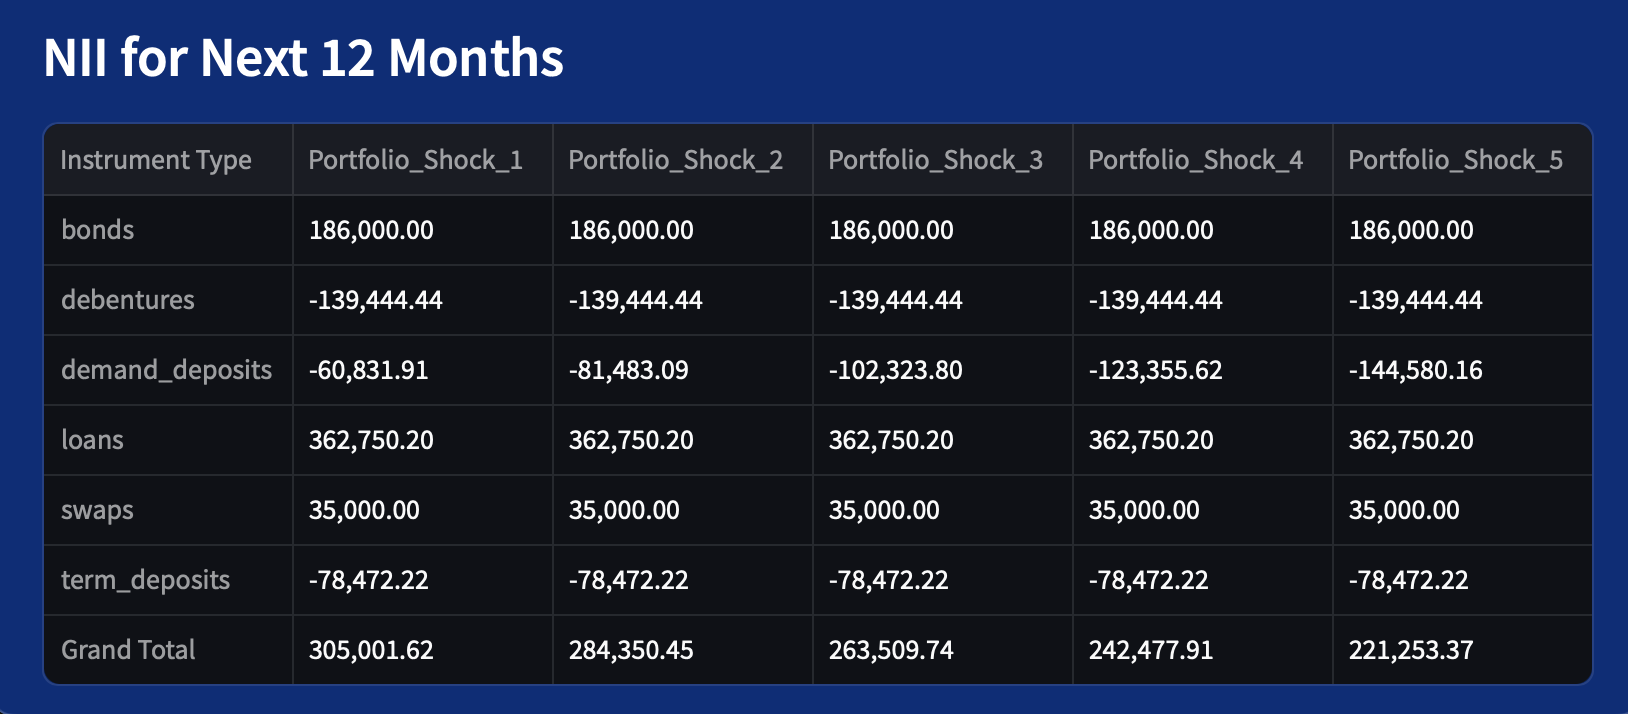Viewport: 1628px width, 714px height.
Task: Select the bonds row label
Action: (x=98, y=230)
